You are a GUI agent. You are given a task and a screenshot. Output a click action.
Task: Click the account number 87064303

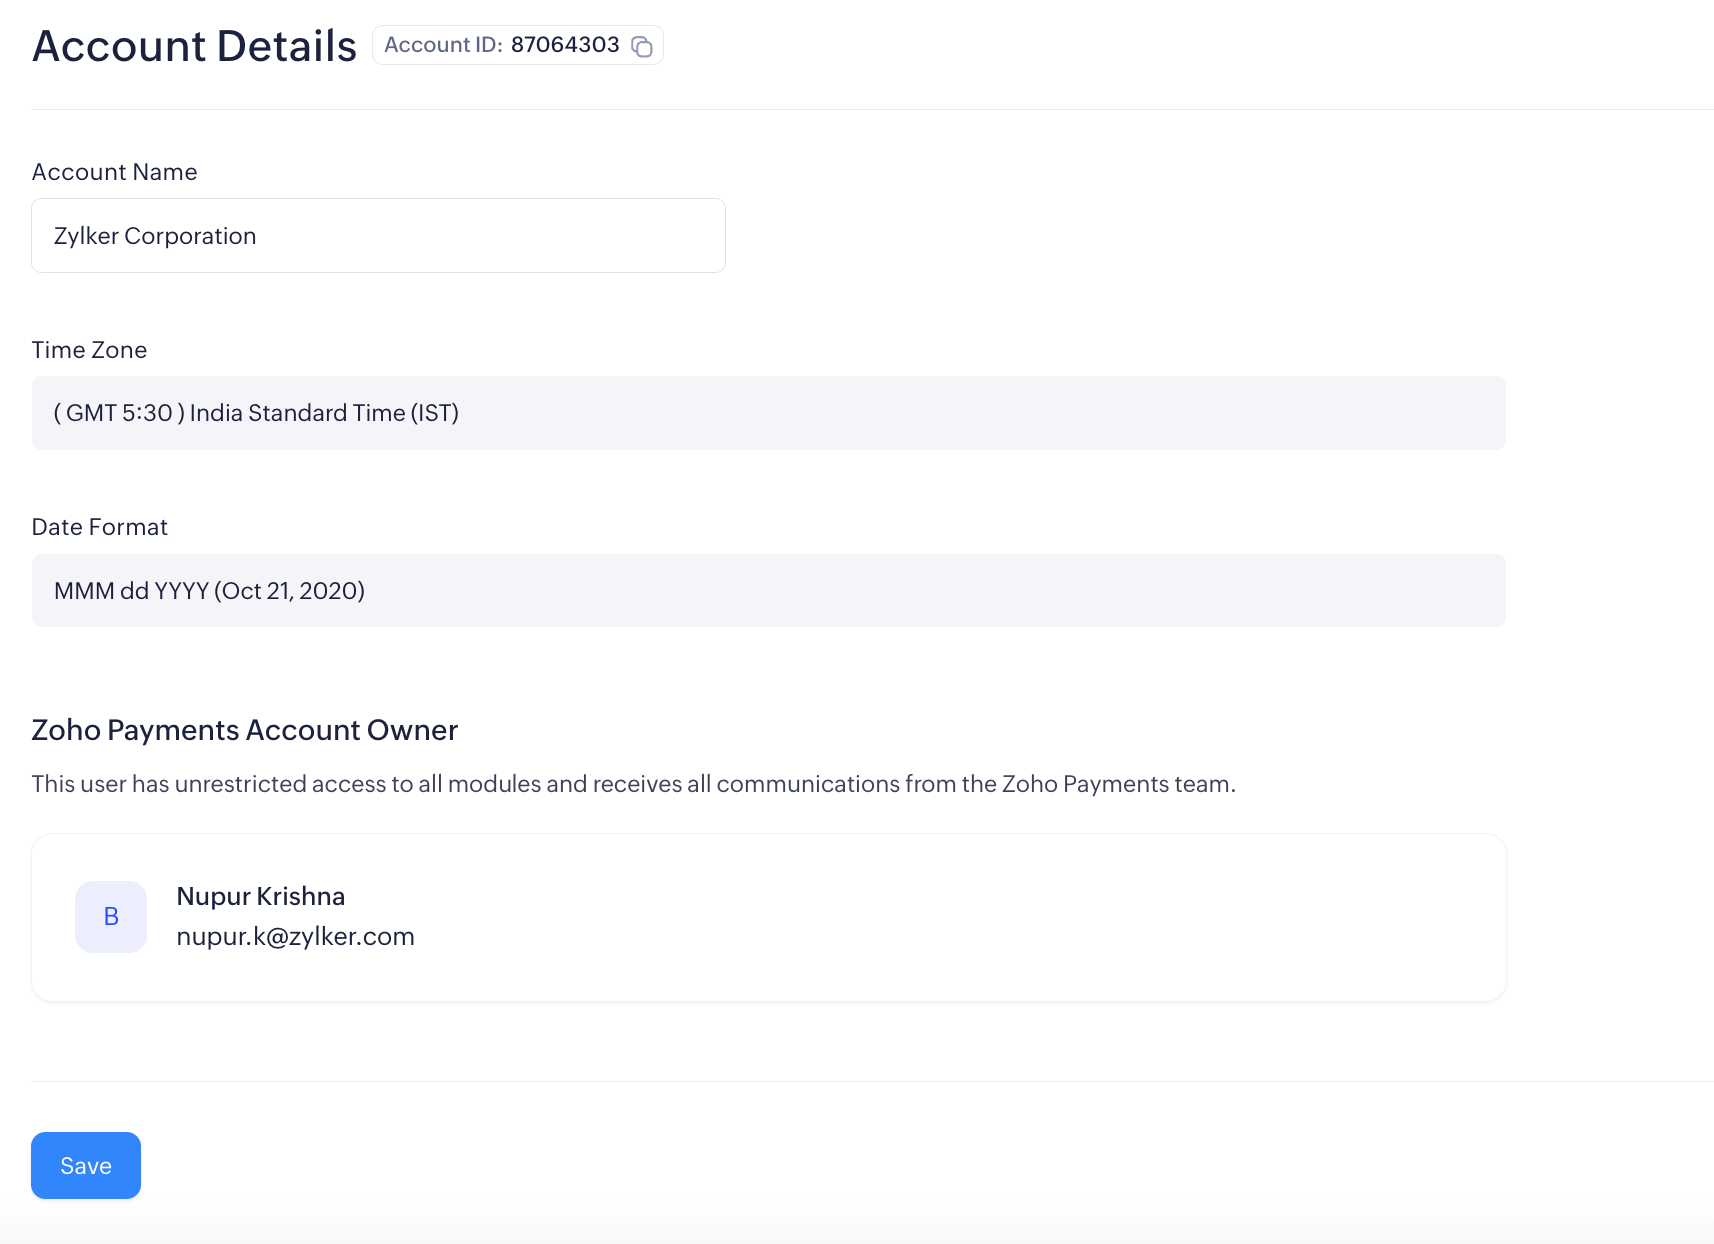pos(565,45)
